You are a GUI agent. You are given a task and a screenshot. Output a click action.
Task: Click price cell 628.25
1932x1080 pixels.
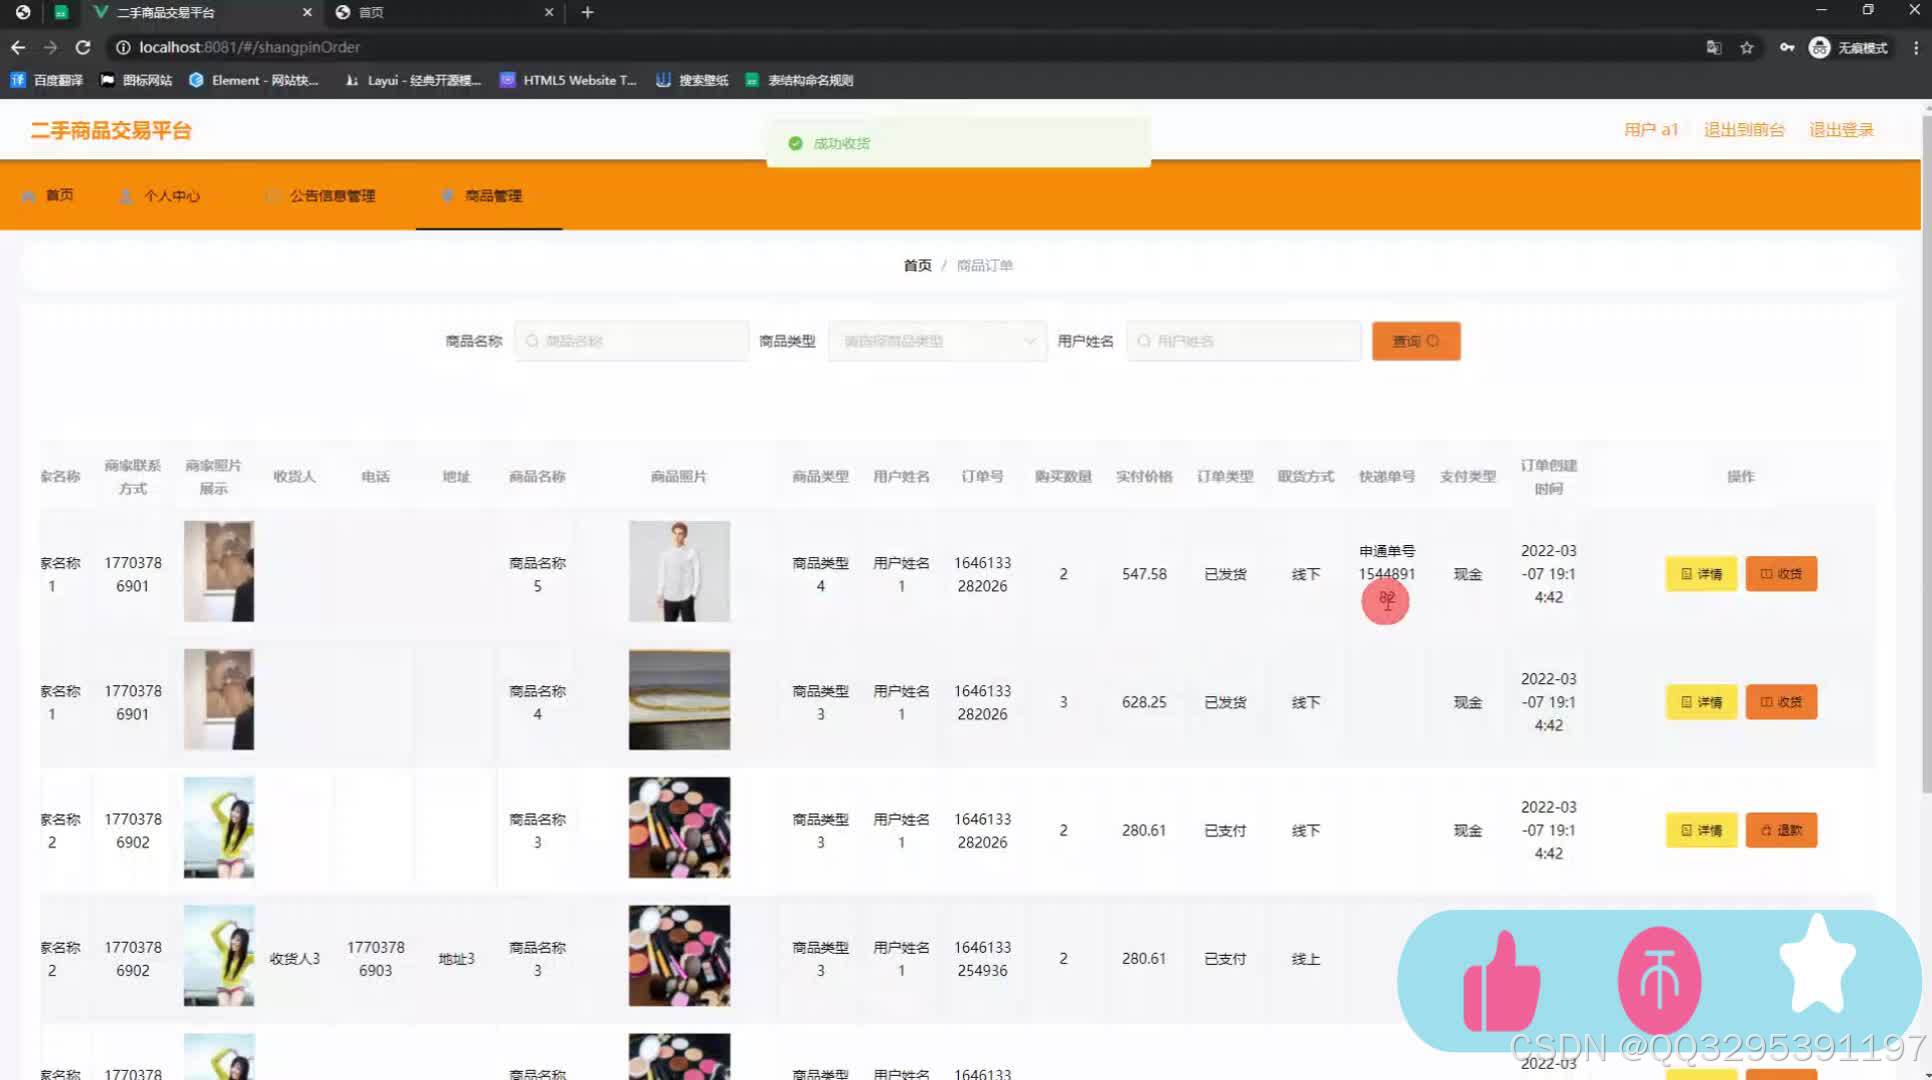point(1144,702)
